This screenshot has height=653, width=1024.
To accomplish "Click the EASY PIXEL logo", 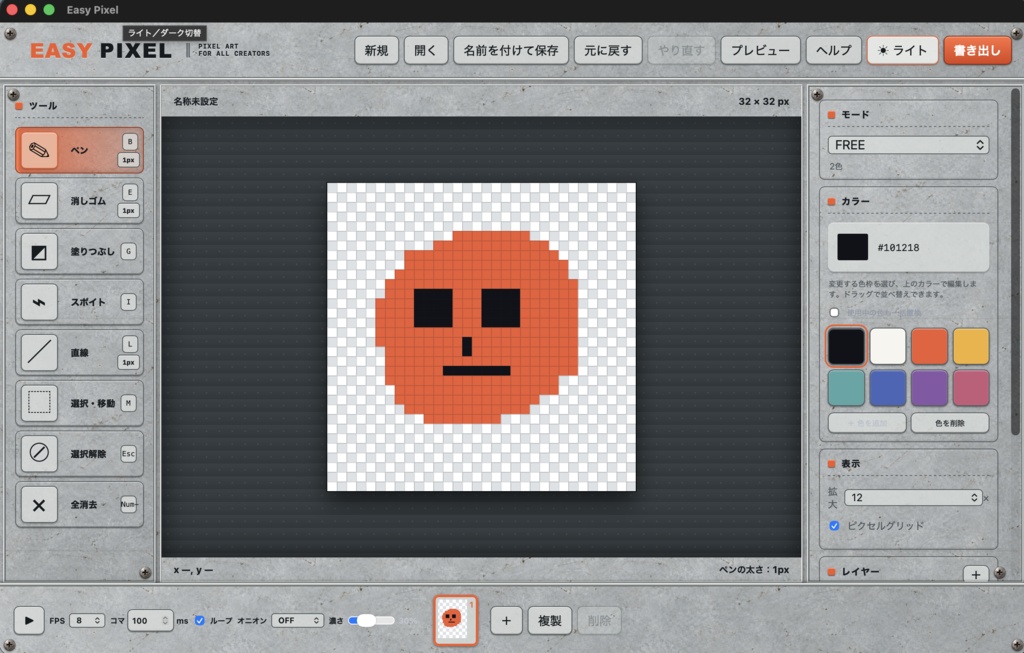I will pos(101,51).
